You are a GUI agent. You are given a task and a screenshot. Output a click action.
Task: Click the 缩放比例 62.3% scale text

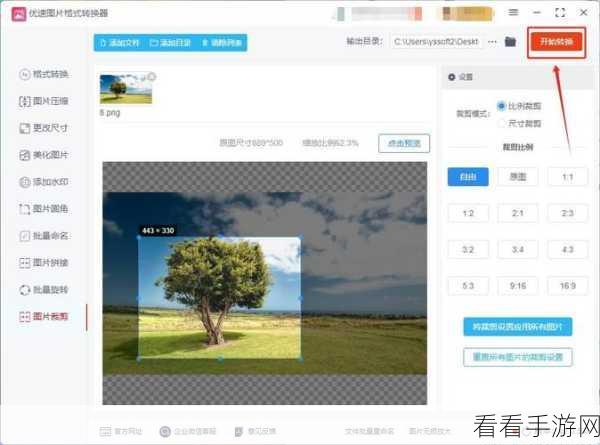point(330,143)
